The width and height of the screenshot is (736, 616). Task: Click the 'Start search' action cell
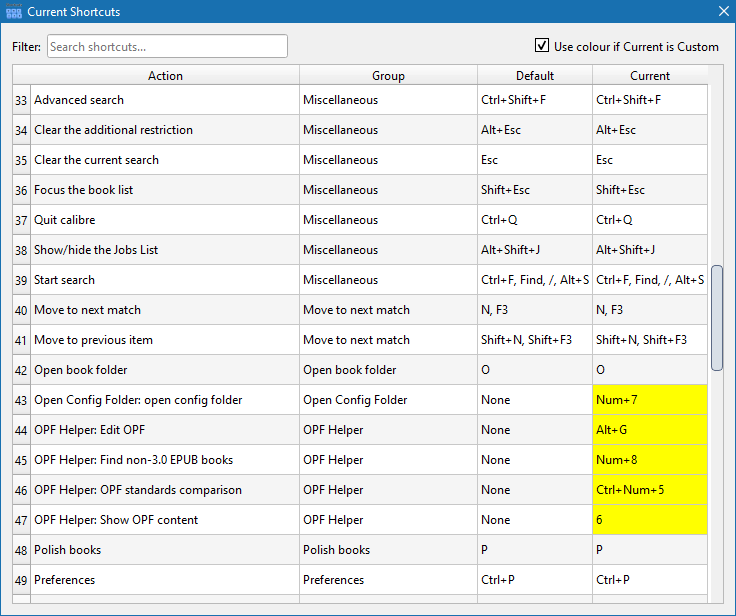[165, 280]
